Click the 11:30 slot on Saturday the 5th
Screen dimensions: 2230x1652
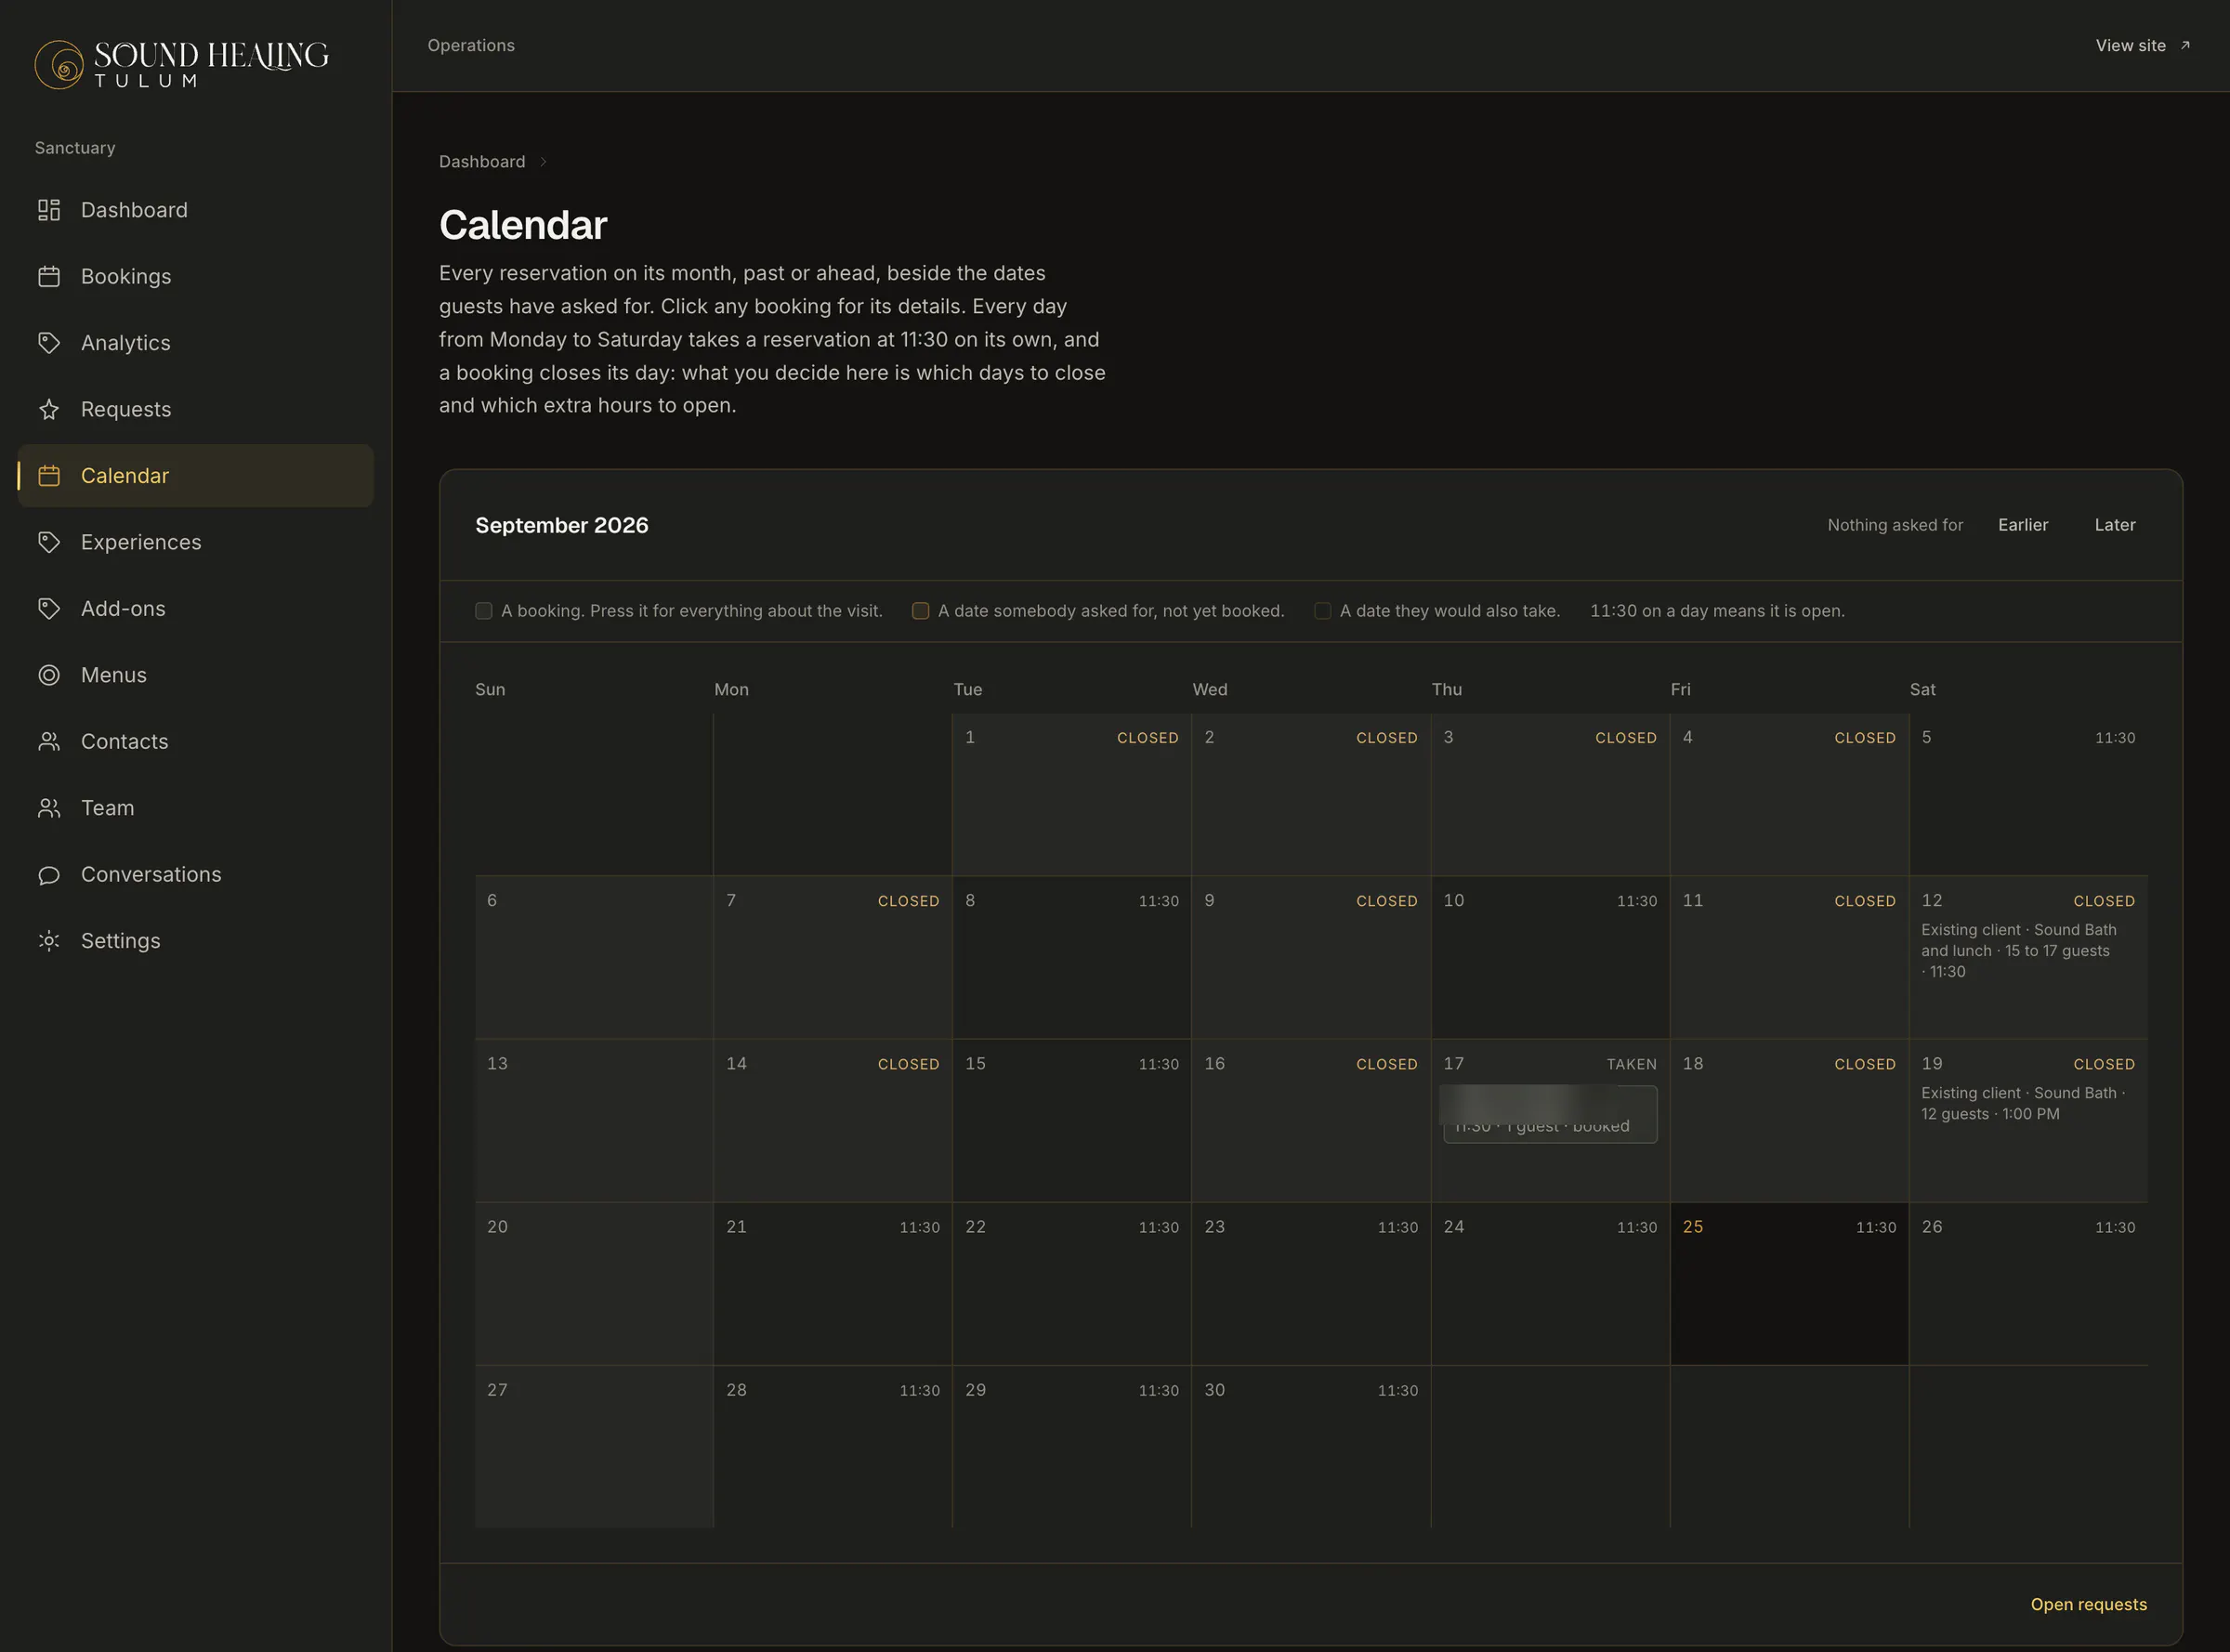(2115, 738)
